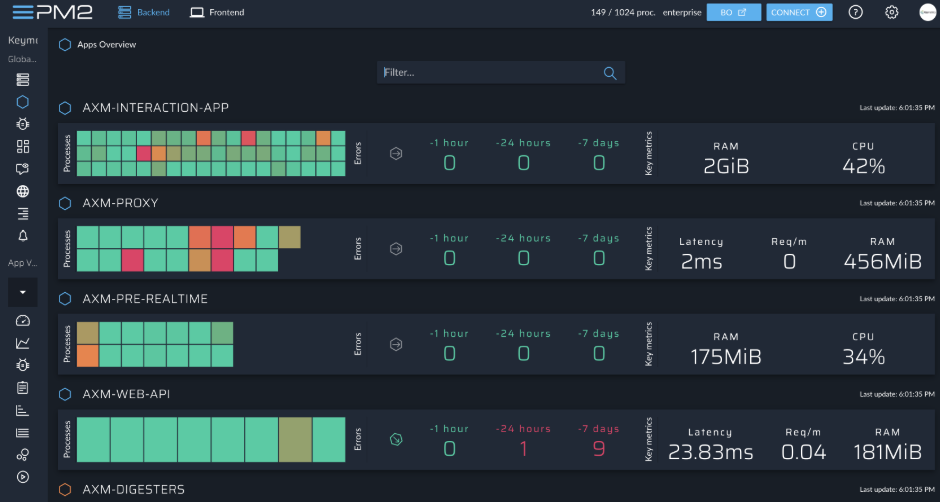940x502 pixels.
Task: Click the orange hexagon beside AXM-DIGESTERS
Action: pos(65,489)
